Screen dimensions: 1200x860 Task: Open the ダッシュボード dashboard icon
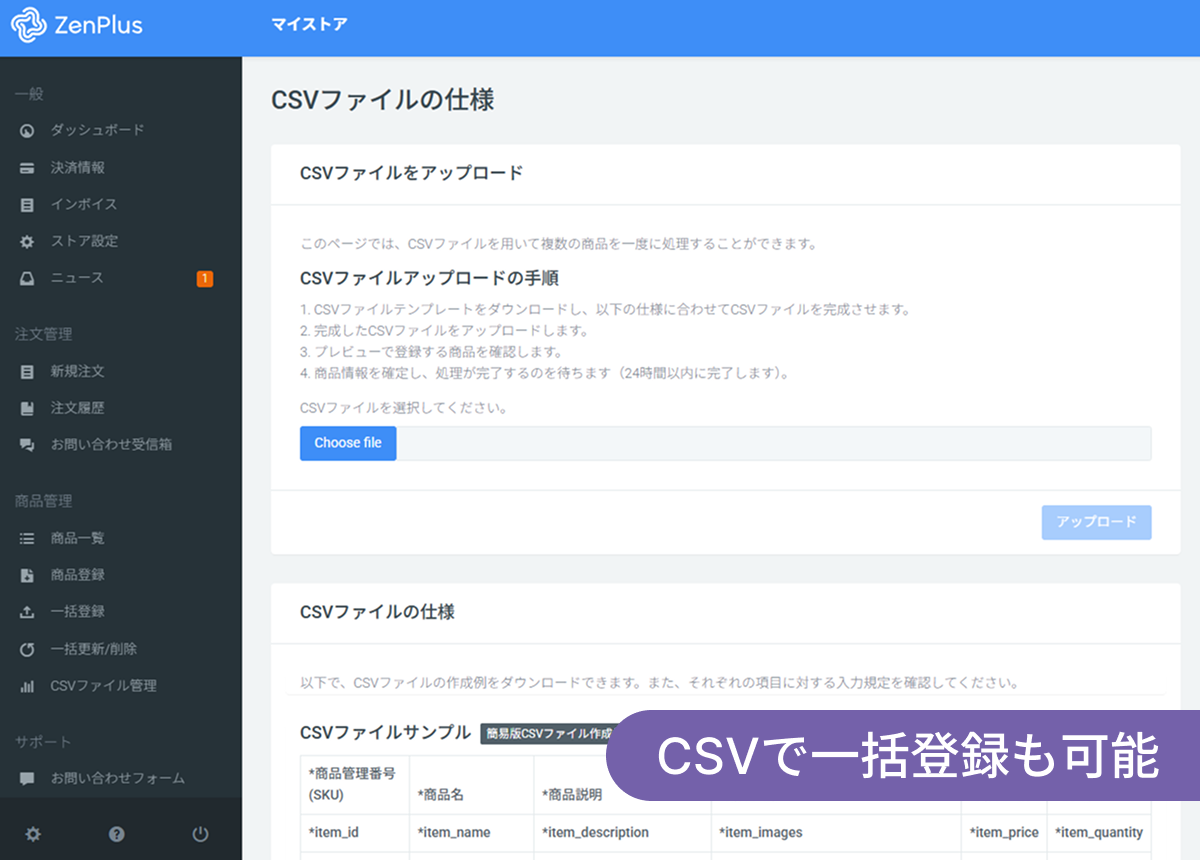27,131
